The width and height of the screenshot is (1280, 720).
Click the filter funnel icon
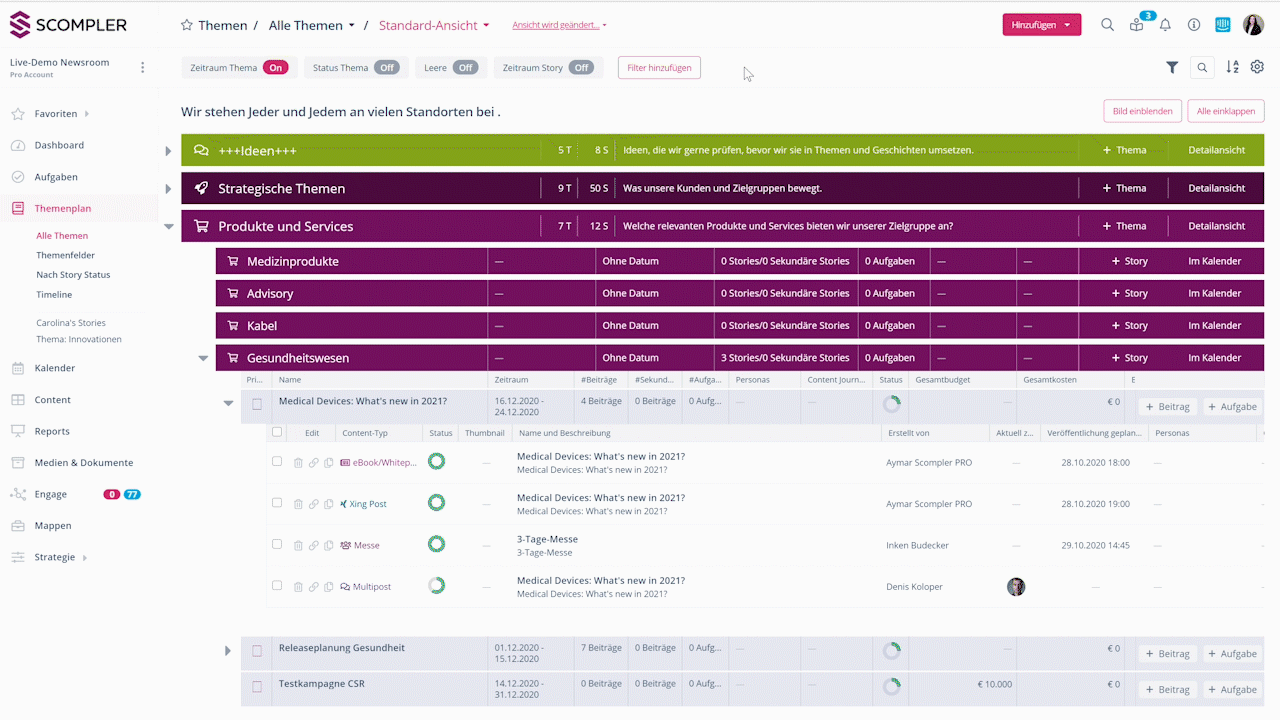click(1172, 67)
